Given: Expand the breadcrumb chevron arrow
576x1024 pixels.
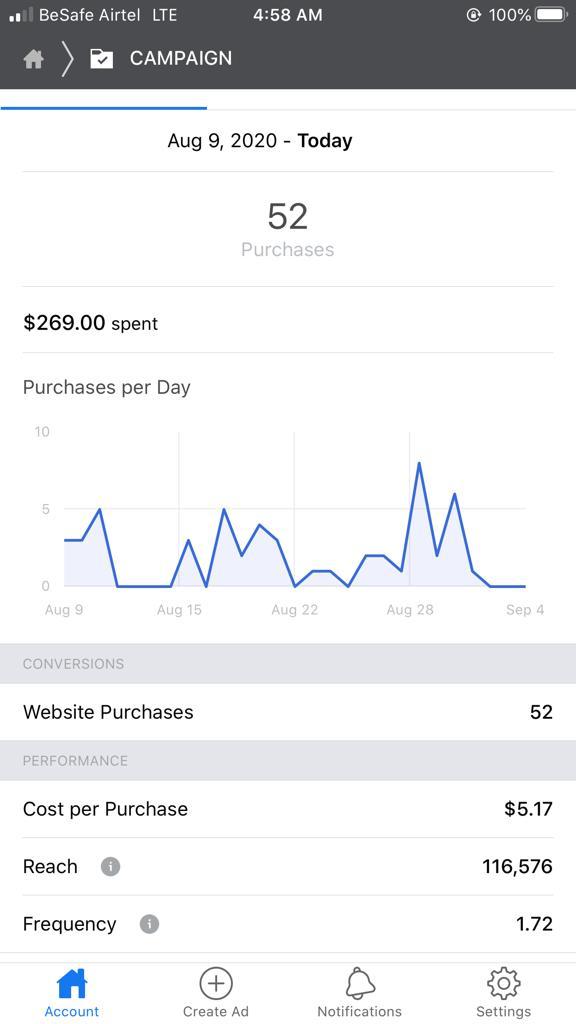Looking at the screenshot, I should point(67,59).
